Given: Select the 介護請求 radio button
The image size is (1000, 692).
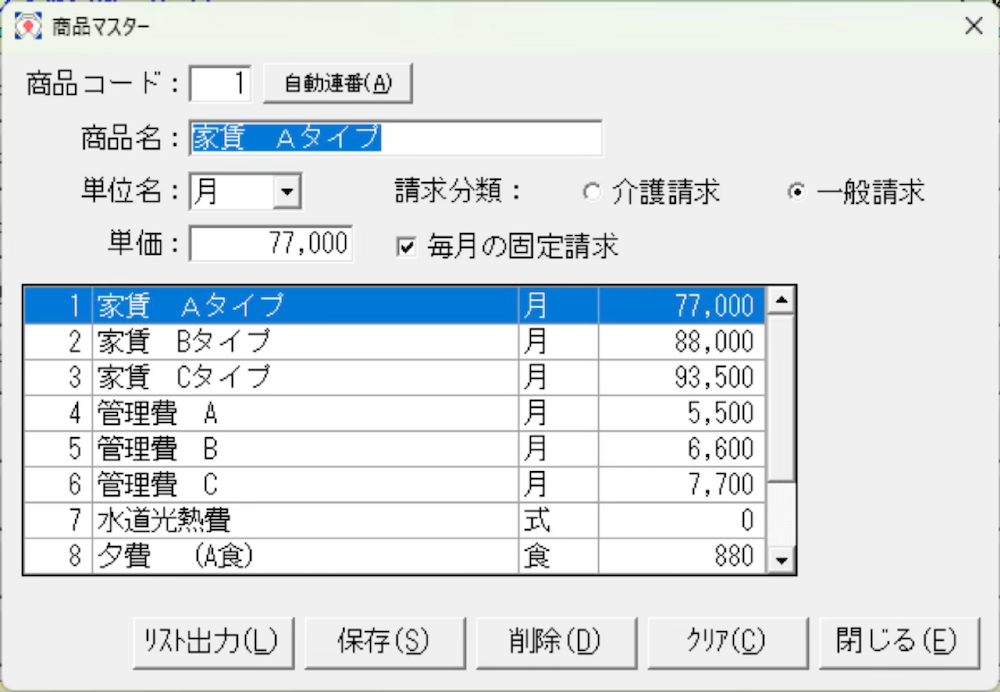Looking at the screenshot, I should [592, 193].
